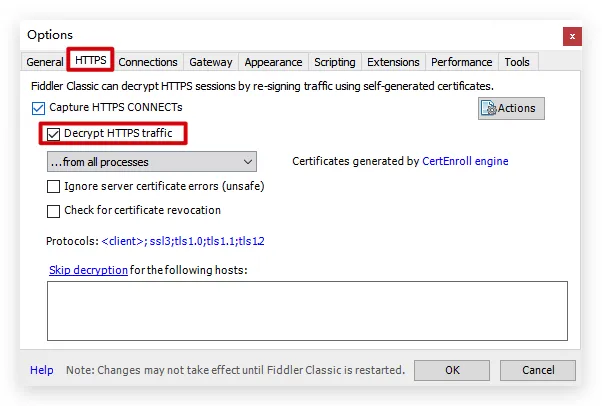Click the Actions certificate icon button
The image size is (602, 406).
point(511,108)
